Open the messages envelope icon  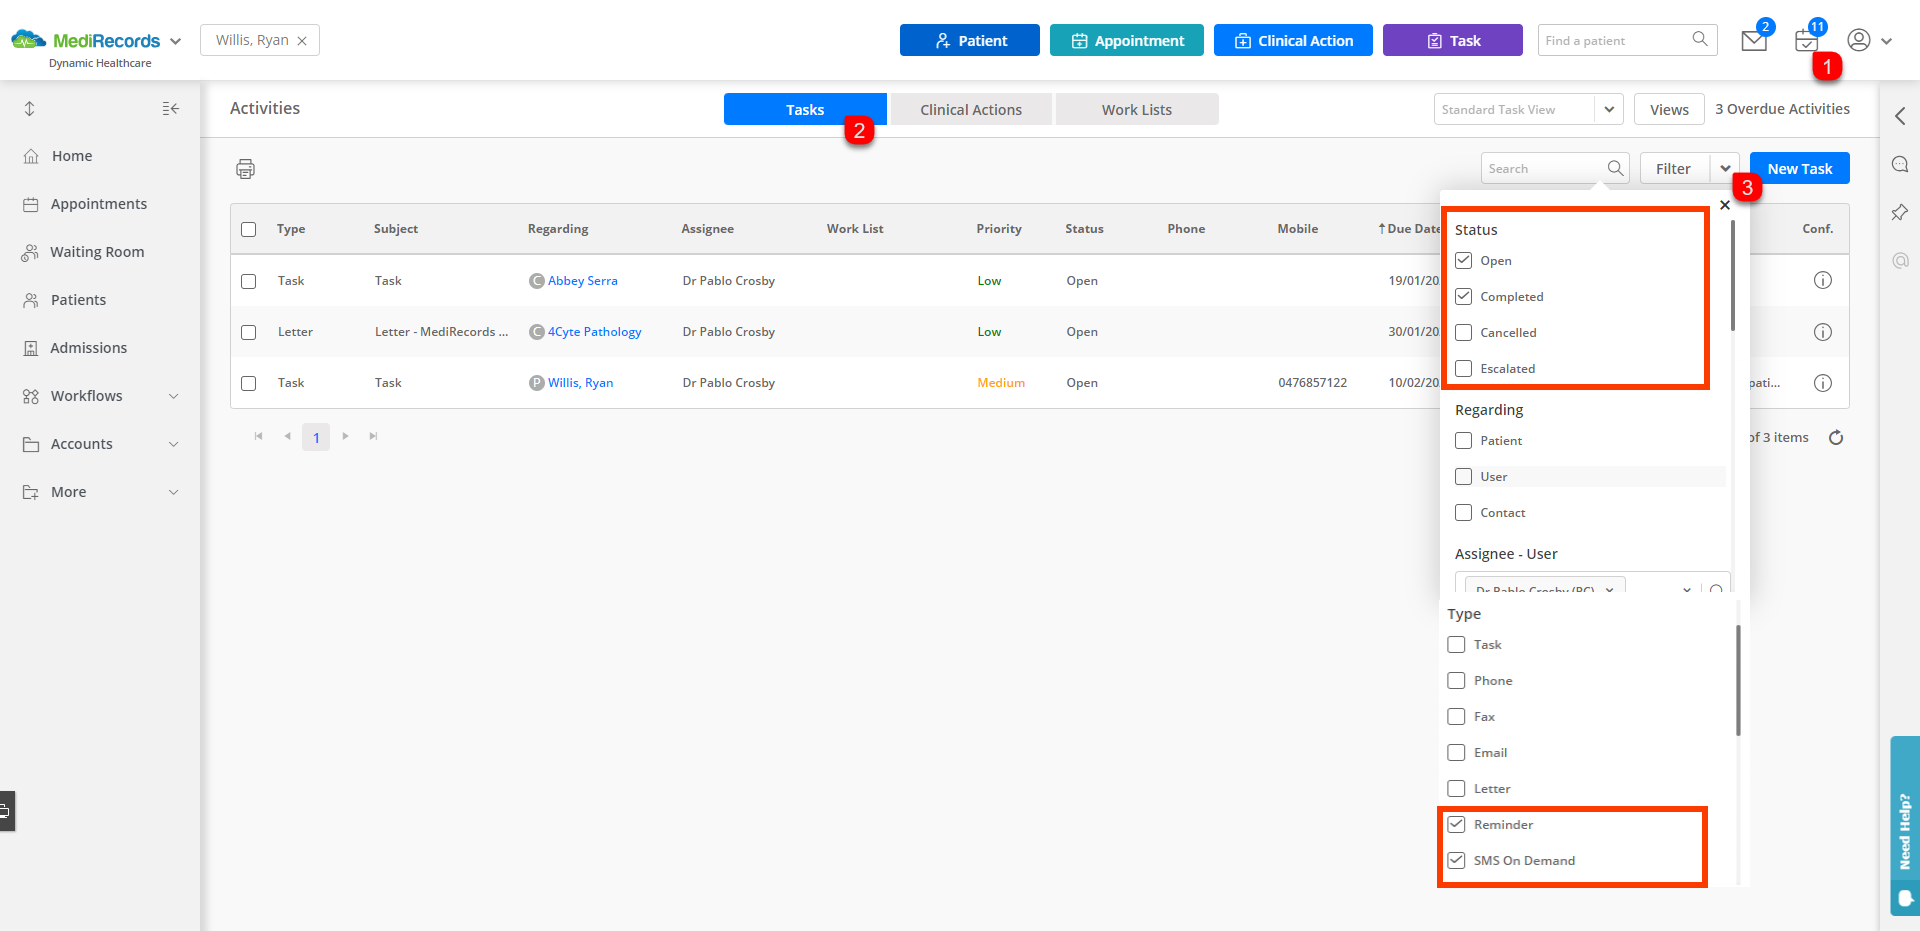coord(1754,41)
